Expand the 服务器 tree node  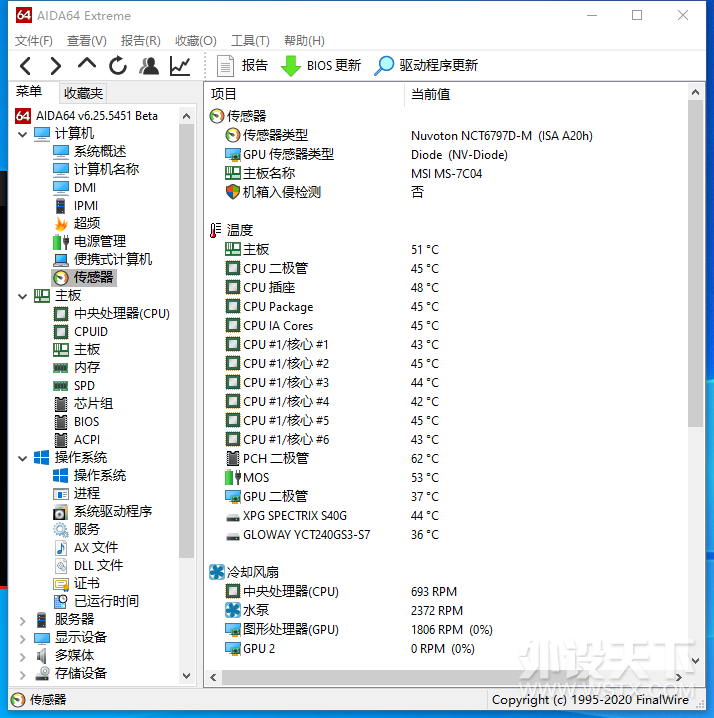(22, 620)
